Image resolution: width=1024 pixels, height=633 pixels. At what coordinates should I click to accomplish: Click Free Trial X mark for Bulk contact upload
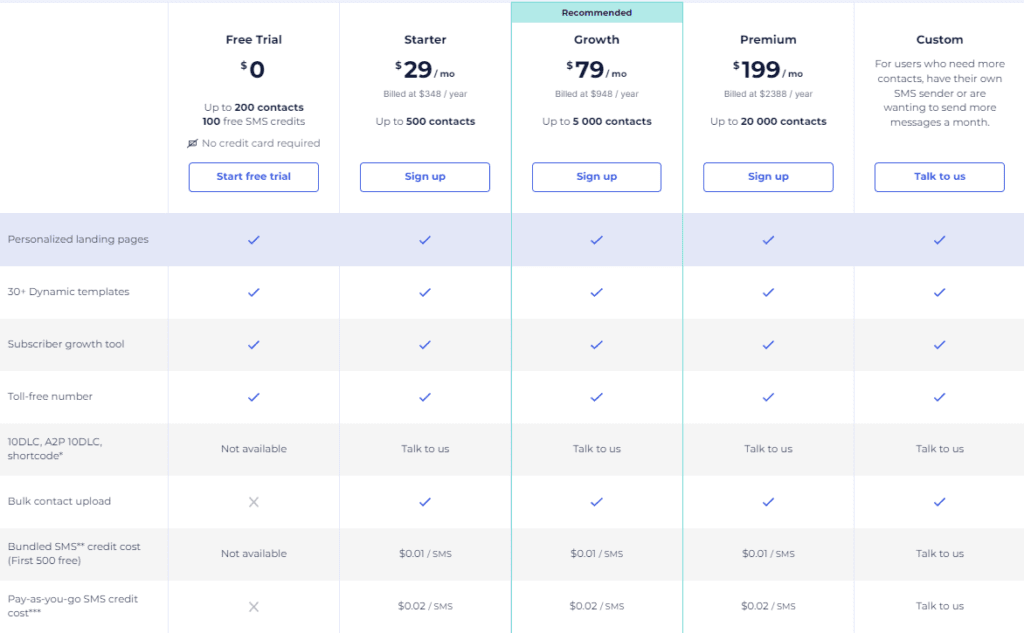(x=254, y=502)
